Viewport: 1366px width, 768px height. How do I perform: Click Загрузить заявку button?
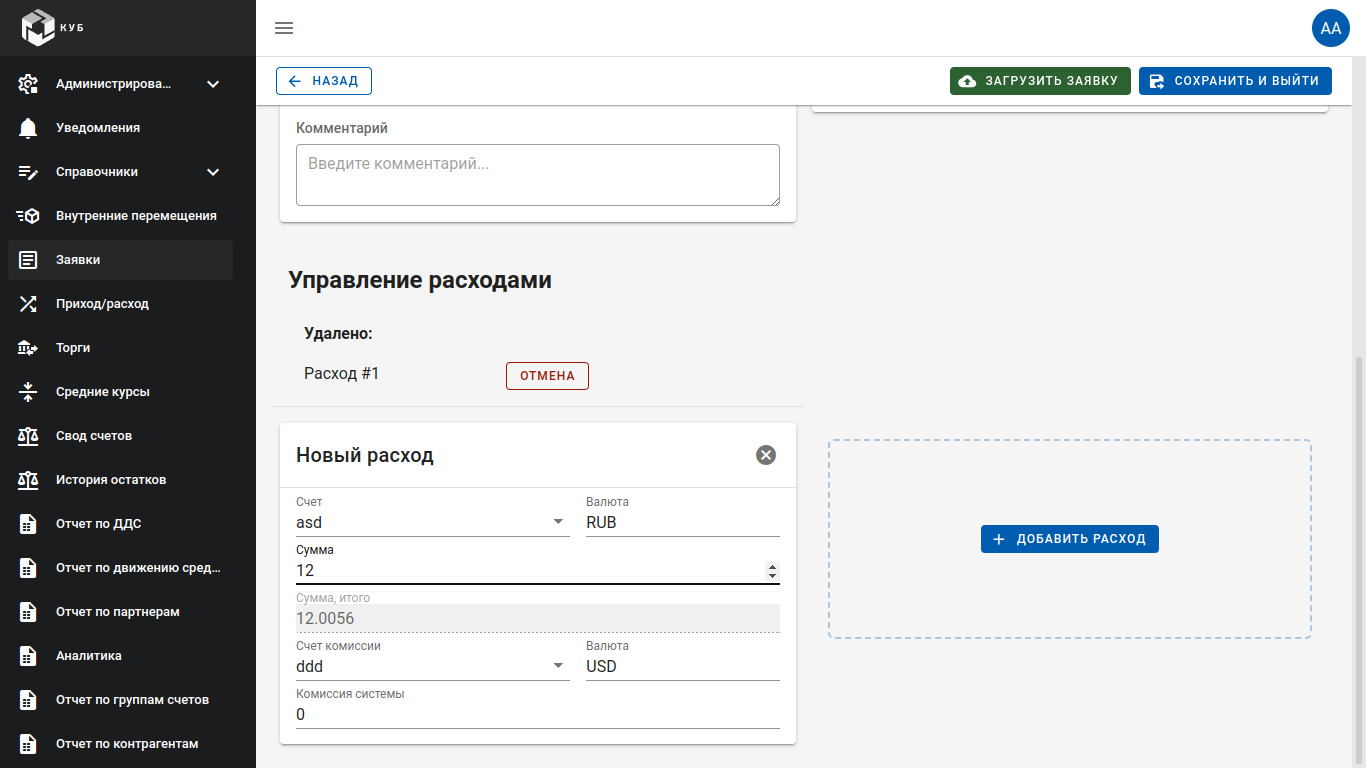[1040, 81]
